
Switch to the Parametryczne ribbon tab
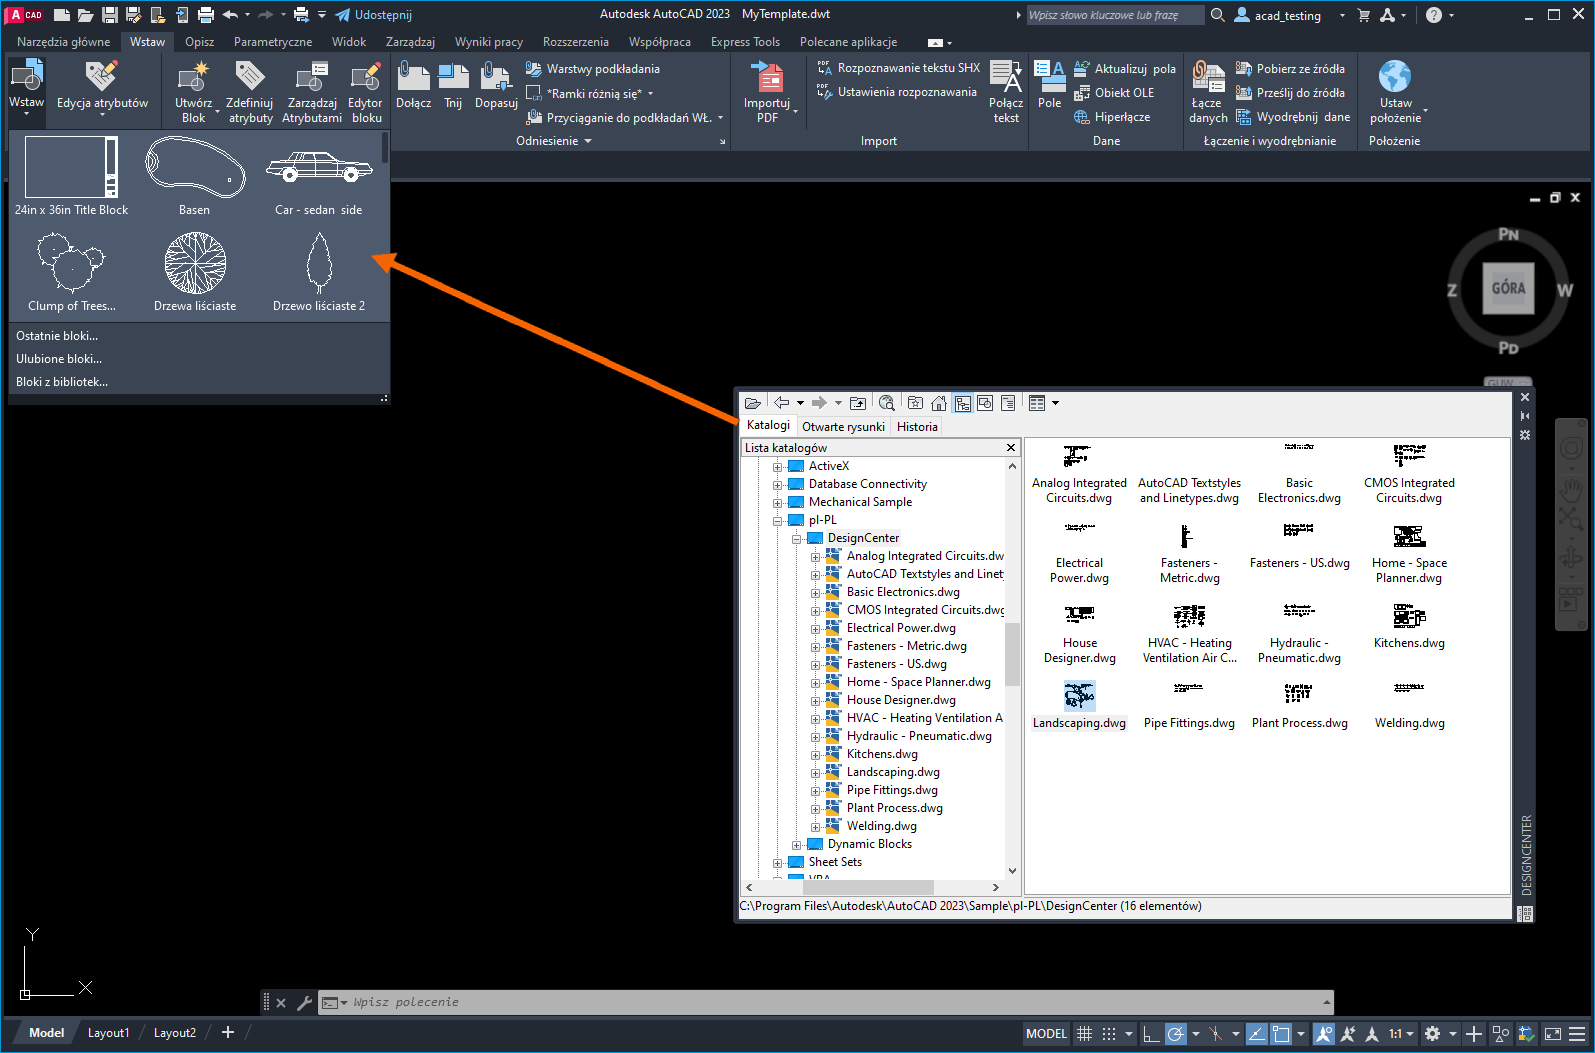[x=273, y=42]
